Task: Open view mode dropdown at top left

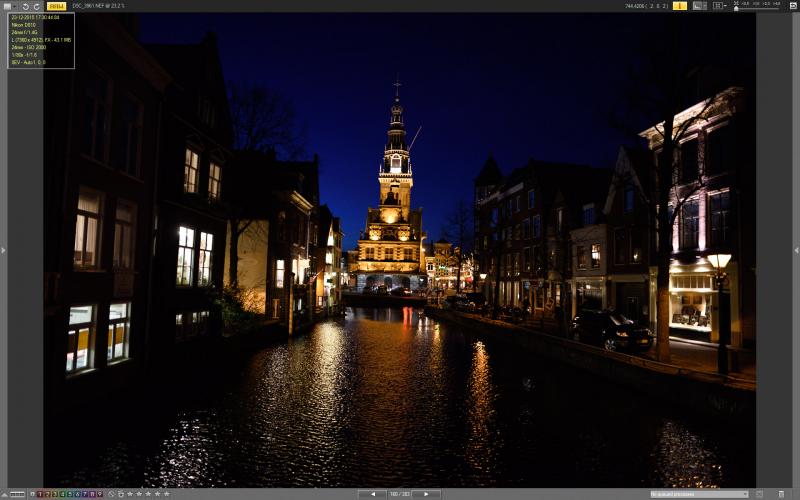Action: [9, 6]
